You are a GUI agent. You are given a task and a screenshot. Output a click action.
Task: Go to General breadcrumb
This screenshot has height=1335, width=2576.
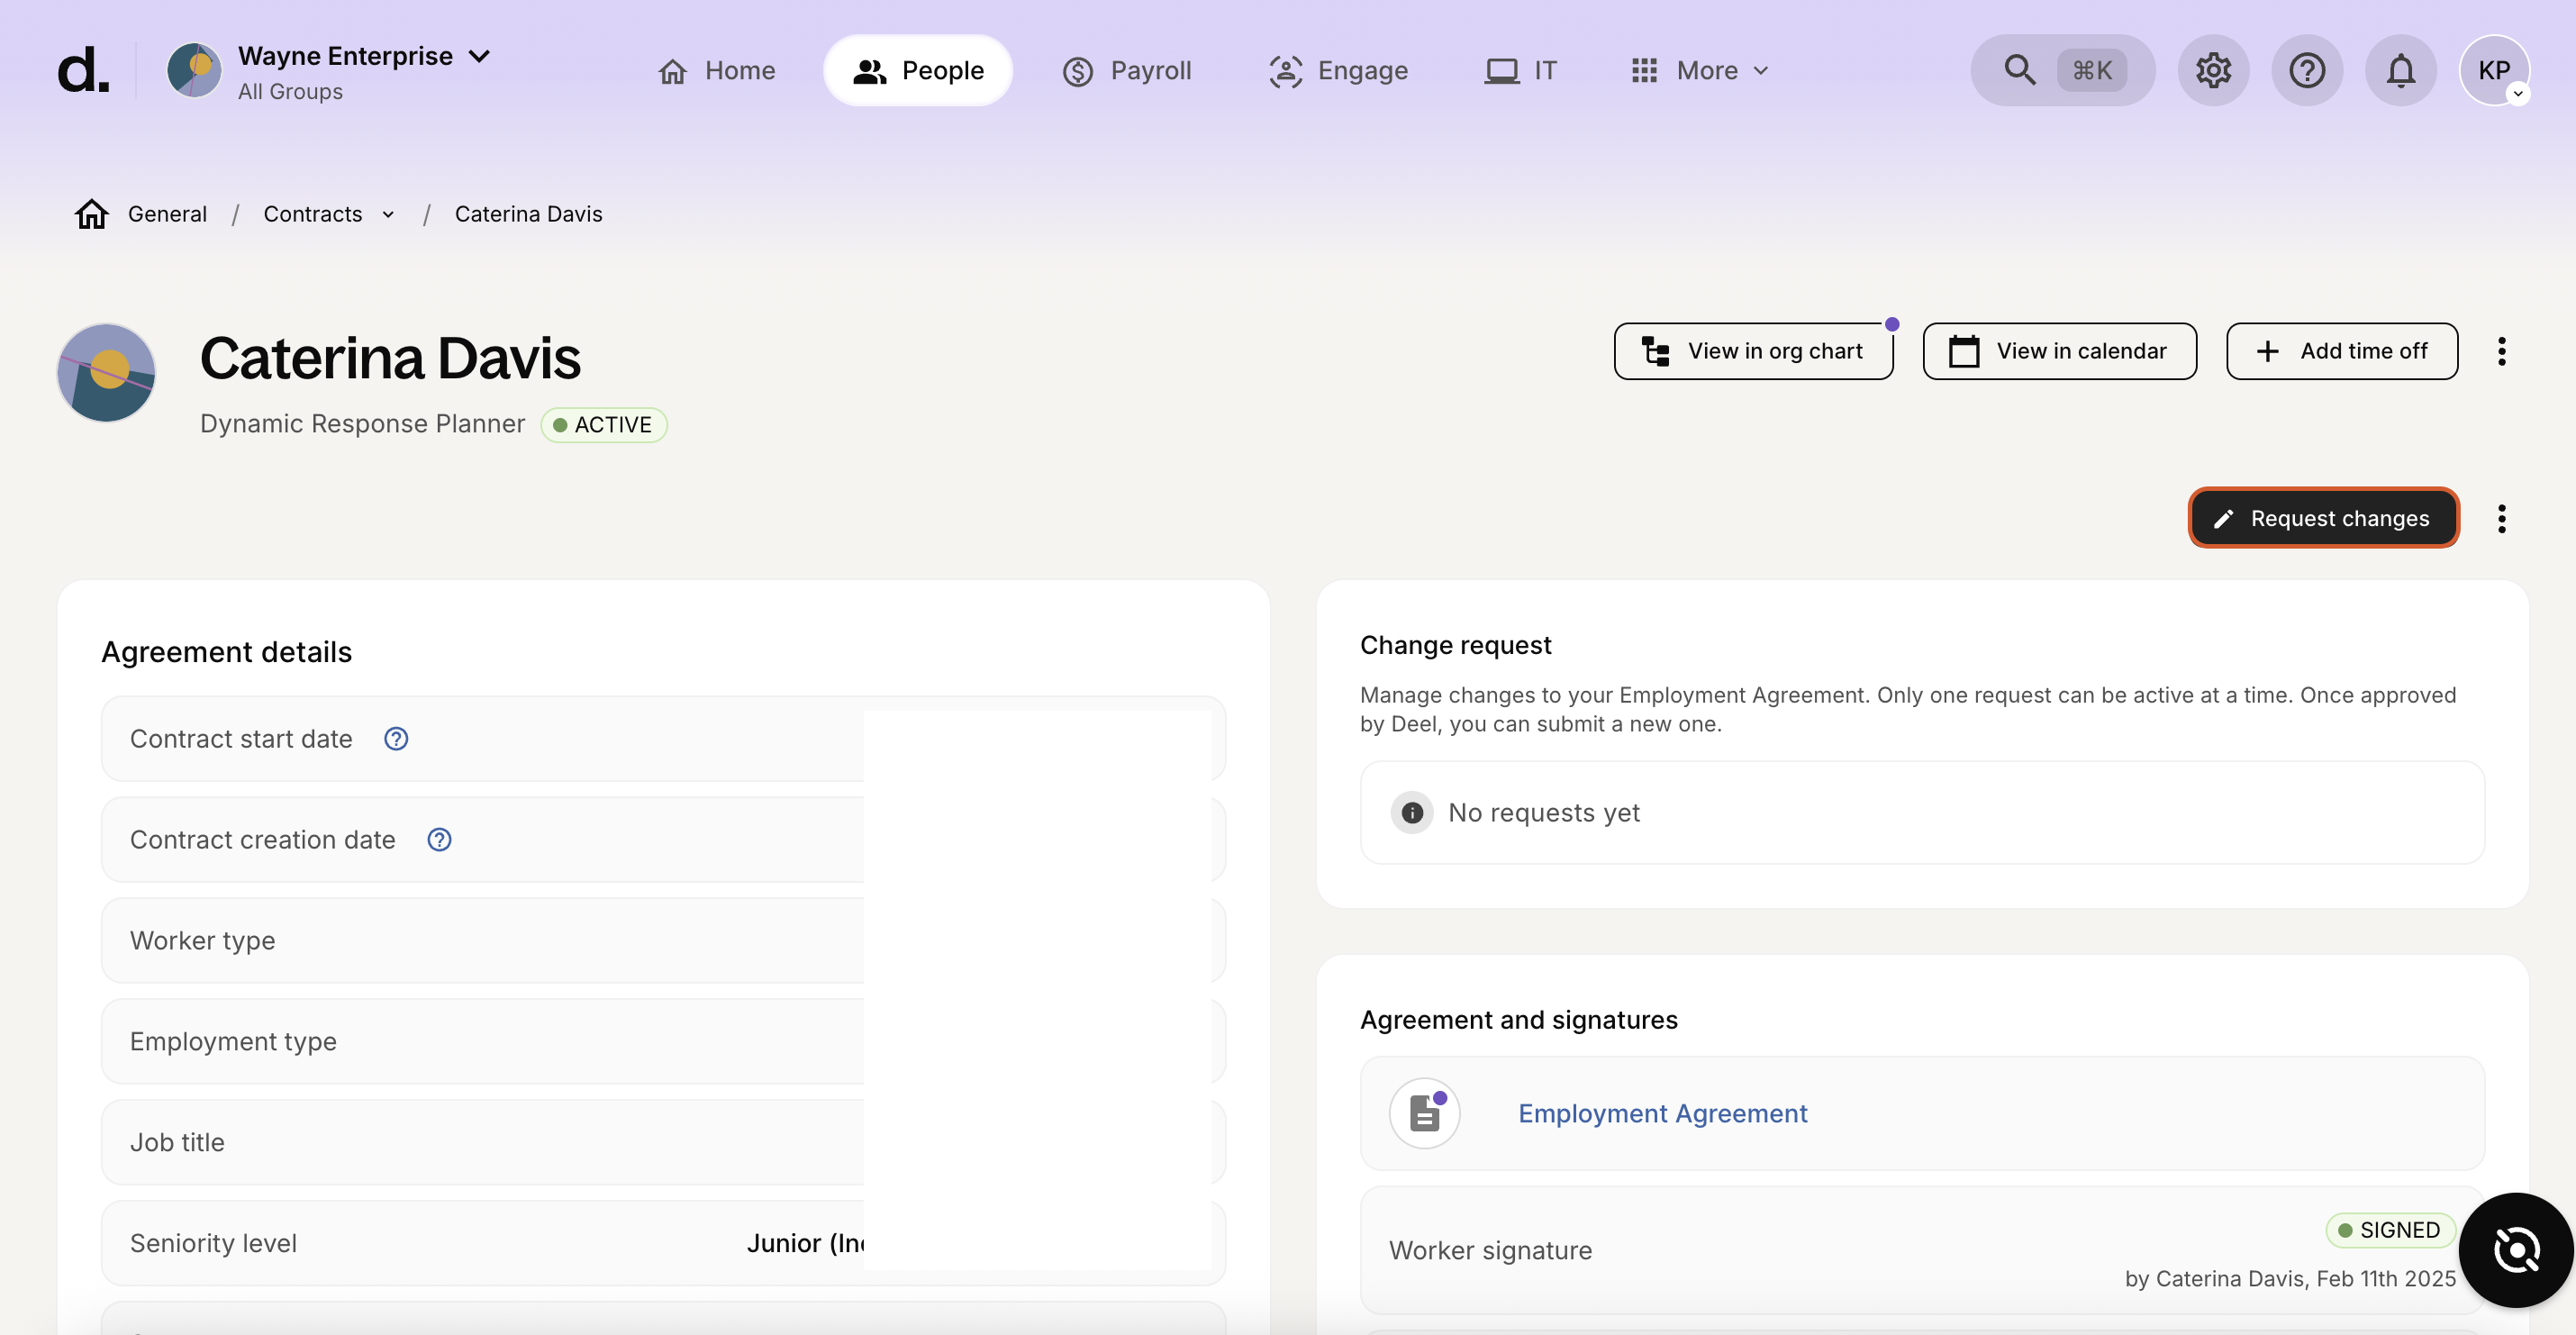click(x=167, y=214)
